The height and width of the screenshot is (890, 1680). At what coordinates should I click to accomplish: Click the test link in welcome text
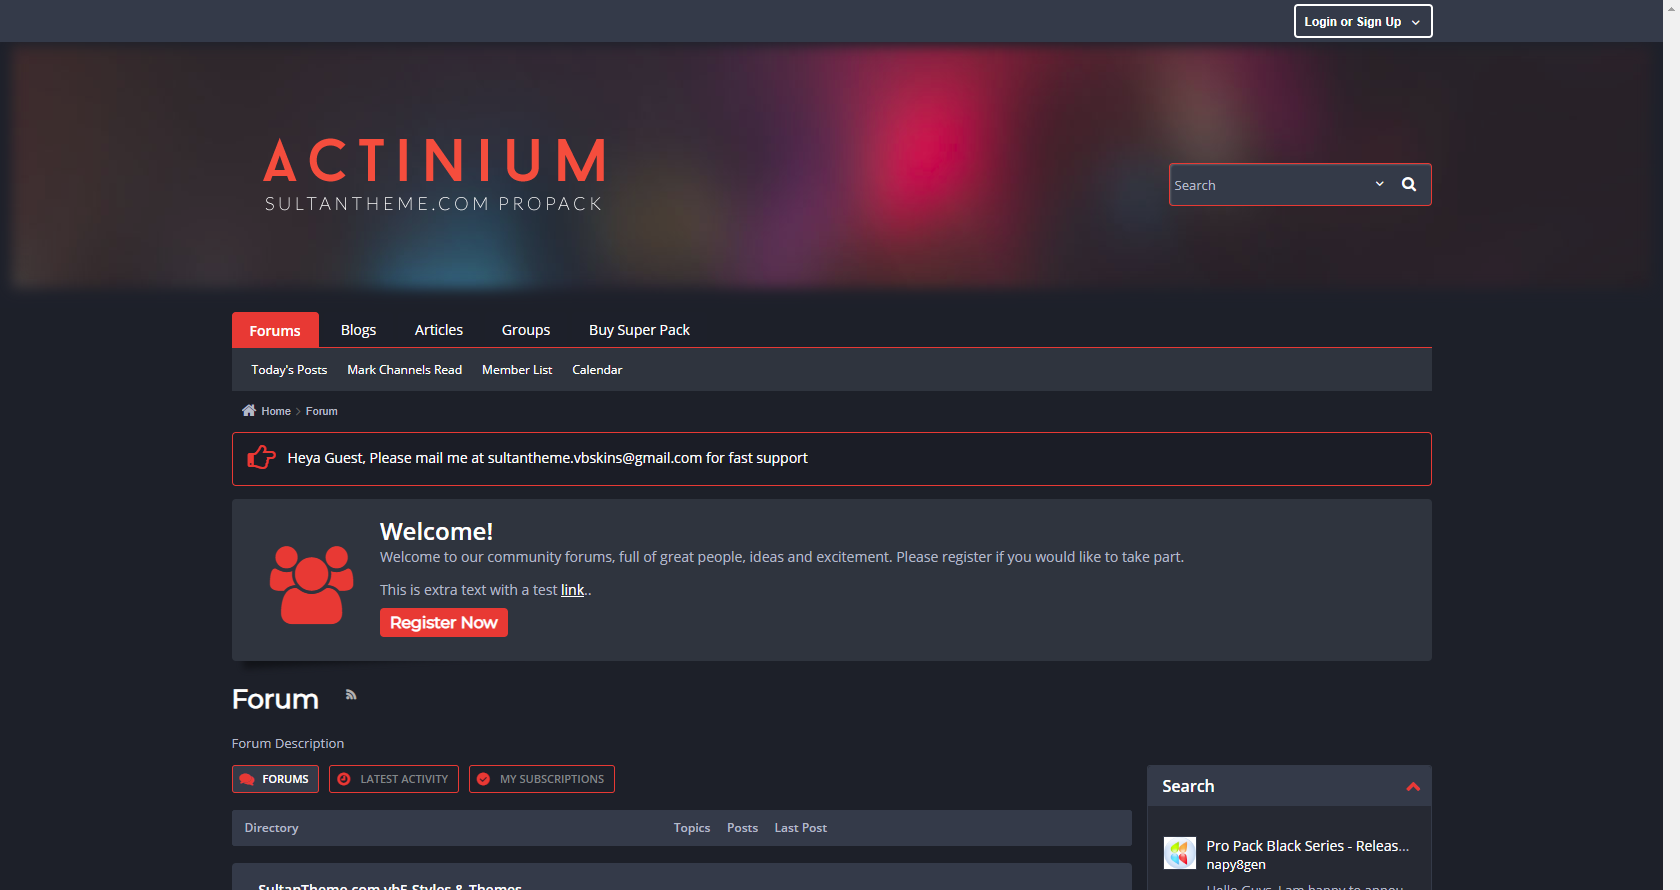pos(572,590)
